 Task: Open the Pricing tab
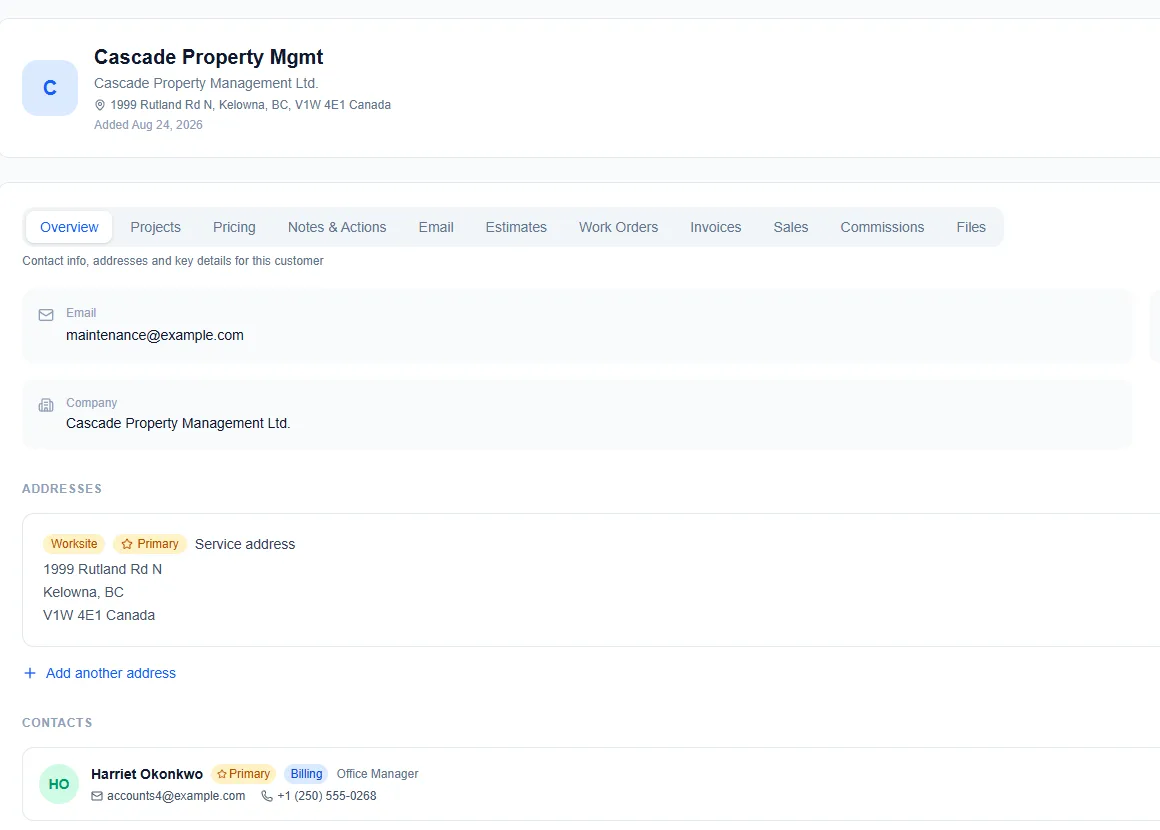click(x=235, y=227)
